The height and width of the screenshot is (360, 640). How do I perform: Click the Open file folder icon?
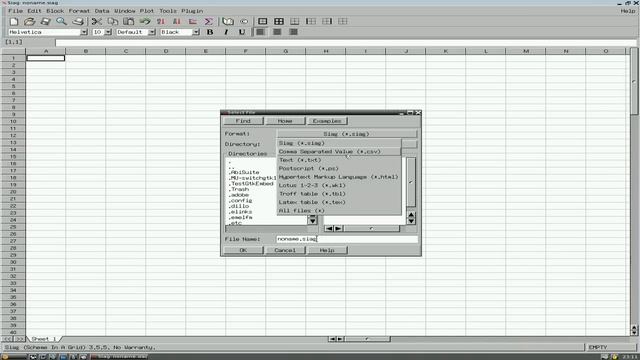tap(29, 21)
